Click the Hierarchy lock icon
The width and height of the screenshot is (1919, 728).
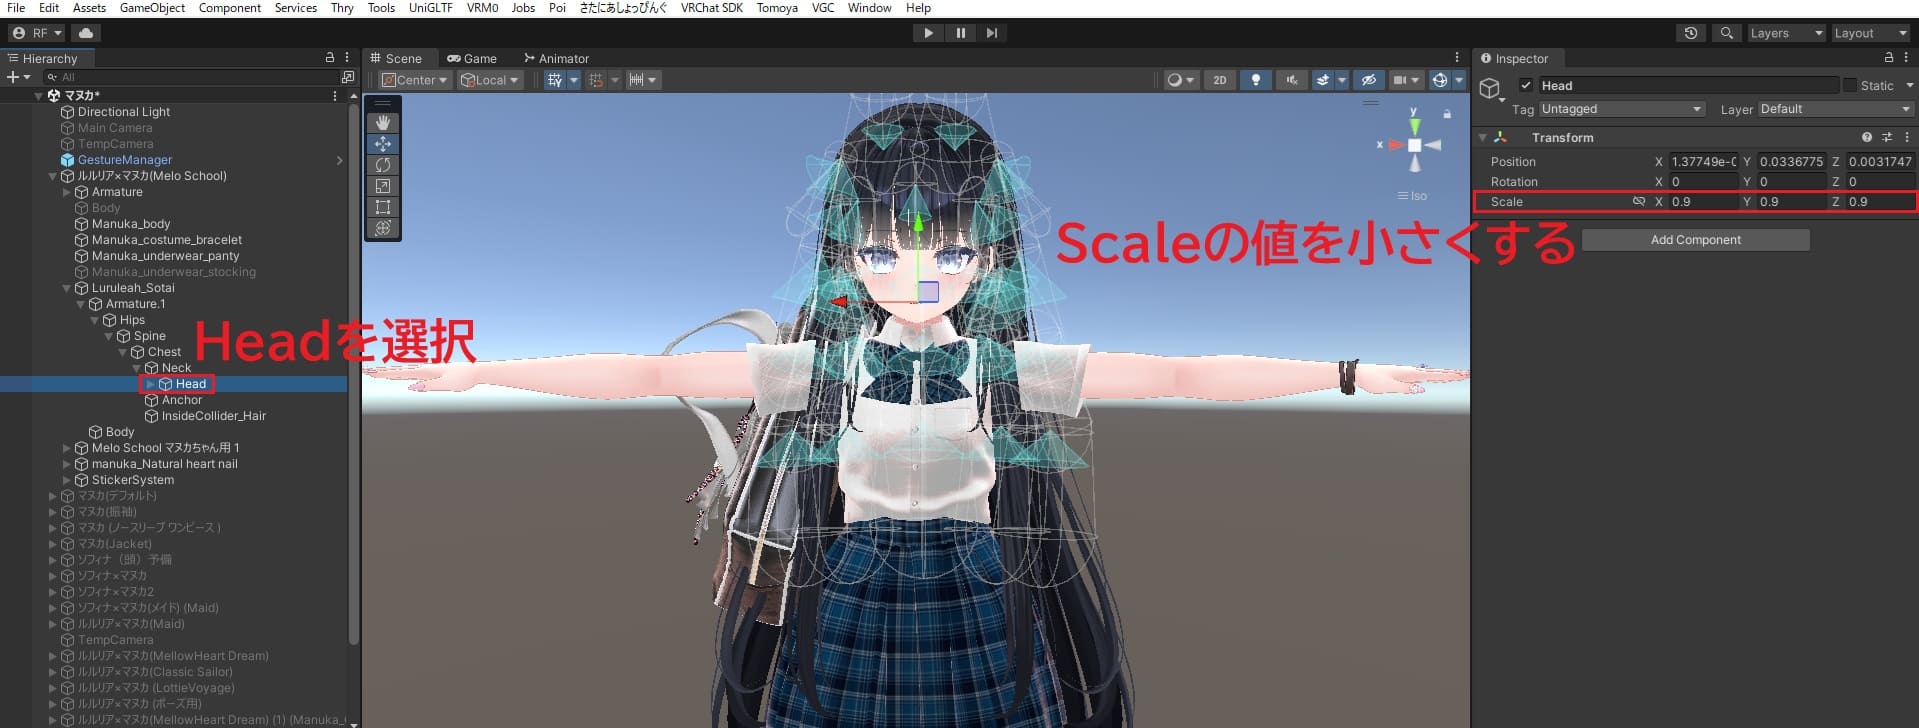tap(330, 58)
